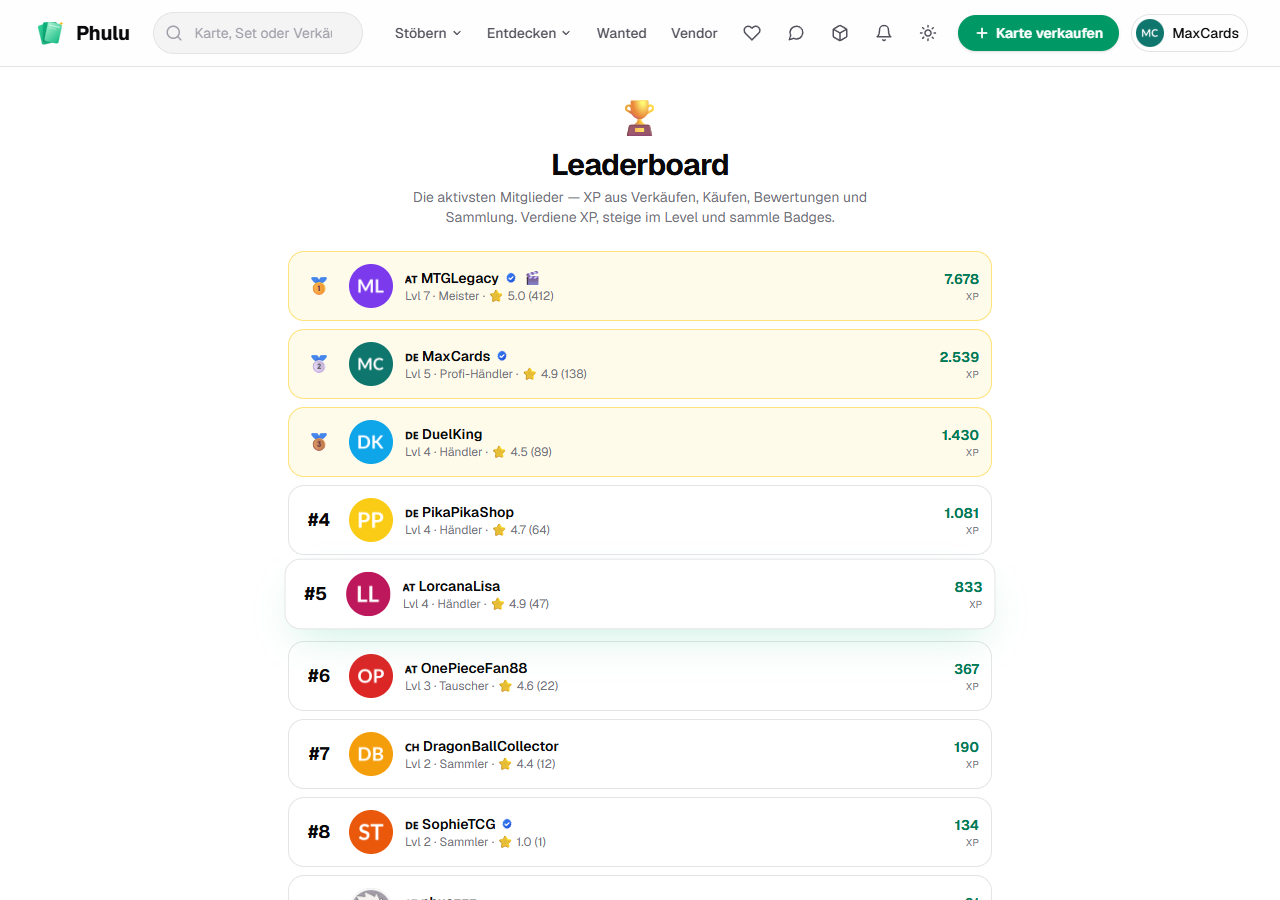Click the gold medal icon of MTGLegacy
1280x900 pixels.
pyautogui.click(x=319, y=286)
